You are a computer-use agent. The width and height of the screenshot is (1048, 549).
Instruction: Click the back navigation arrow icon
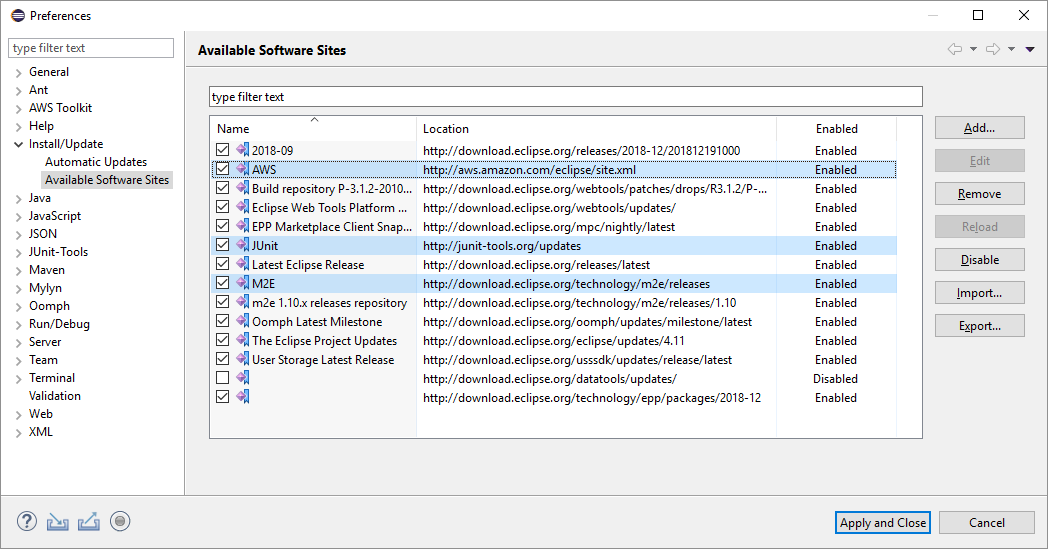pos(954,49)
